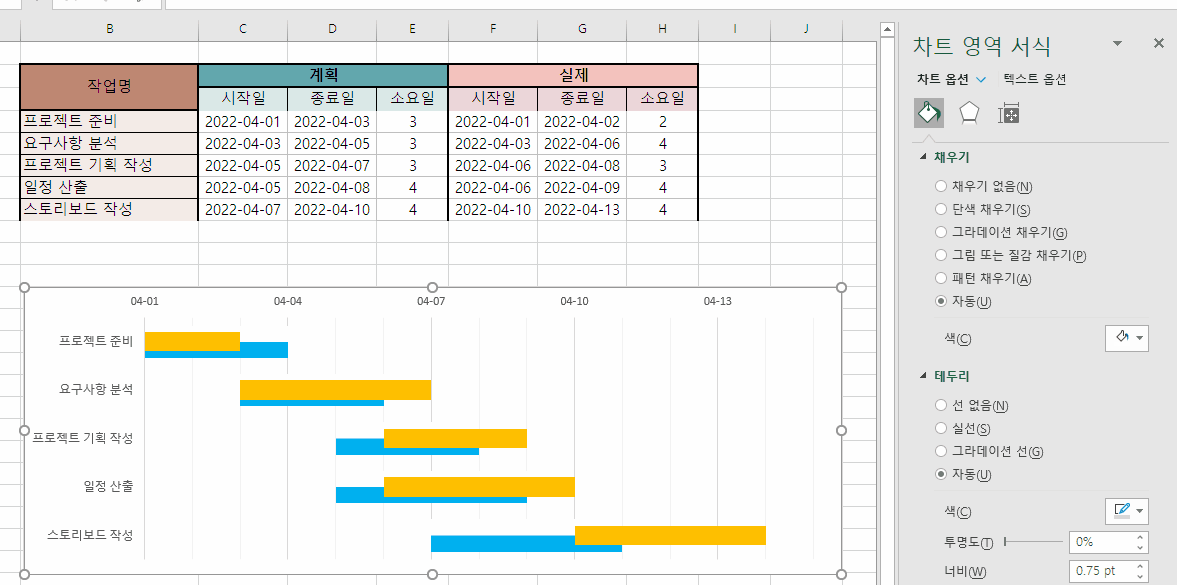1177x585 pixels.
Task: Click the 04-13 chart axis label
Action: click(x=717, y=301)
